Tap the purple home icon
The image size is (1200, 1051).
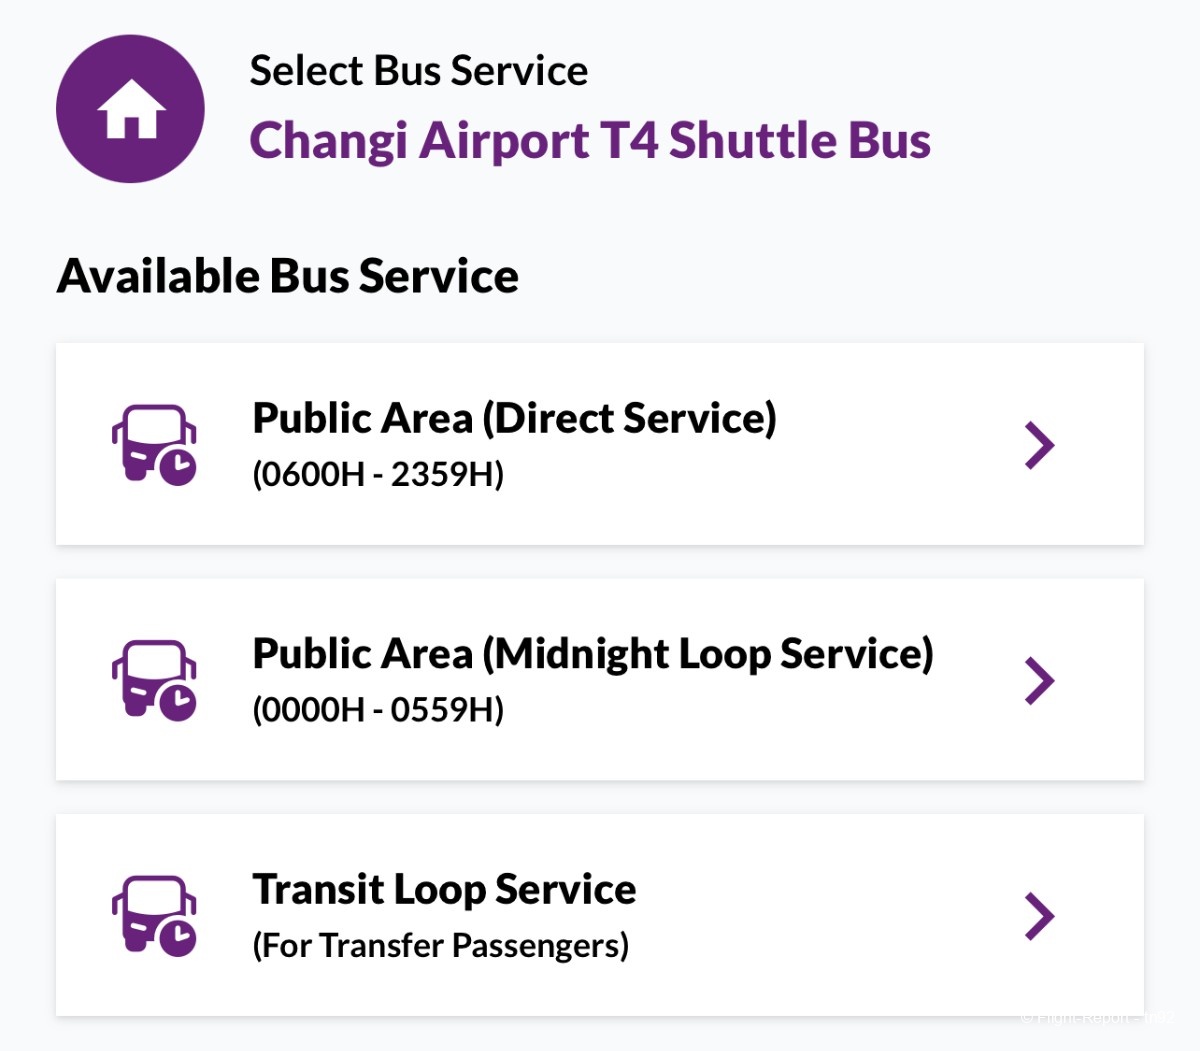click(x=130, y=109)
